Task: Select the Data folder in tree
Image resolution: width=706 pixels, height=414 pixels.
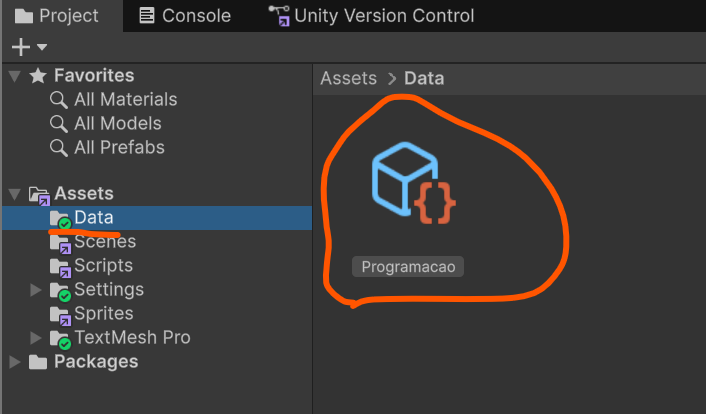Action: 93,218
